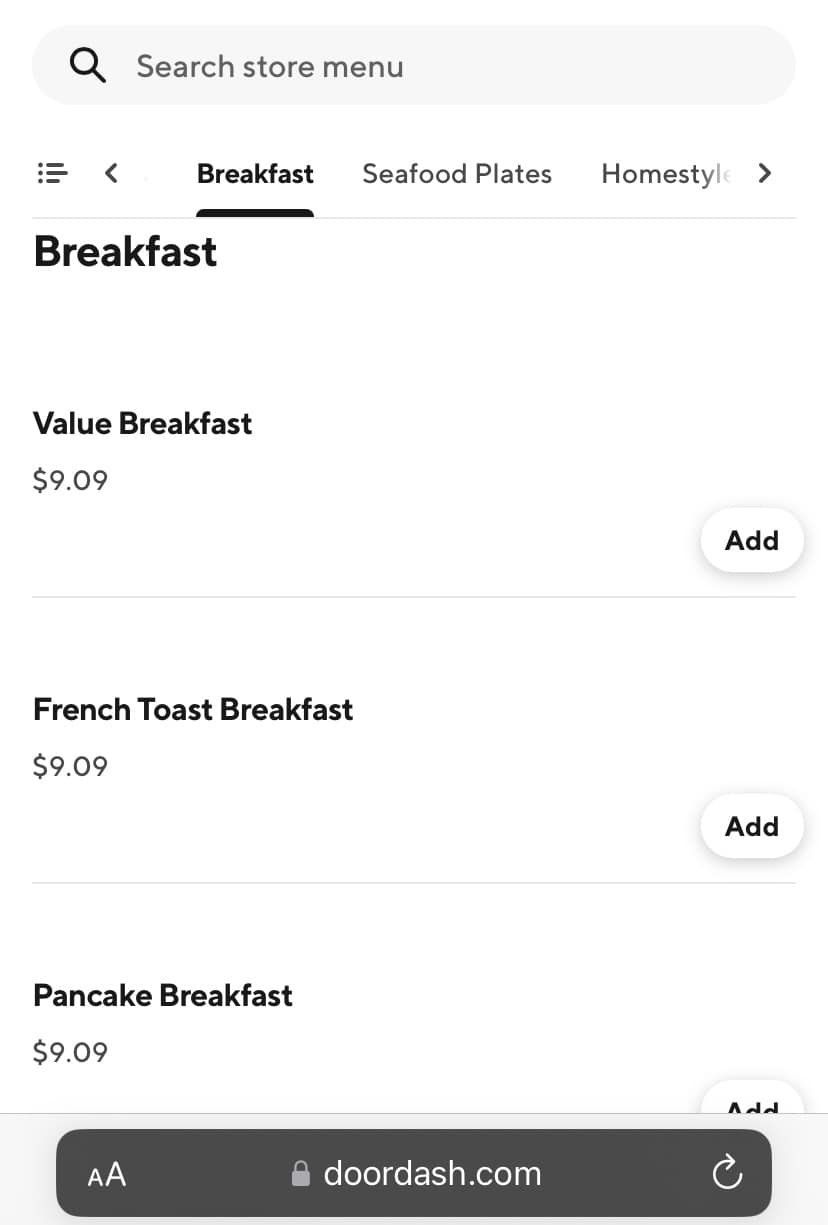The height and width of the screenshot is (1225, 828).
Task: View the French Toast Breakfast item
Action: 193,709
